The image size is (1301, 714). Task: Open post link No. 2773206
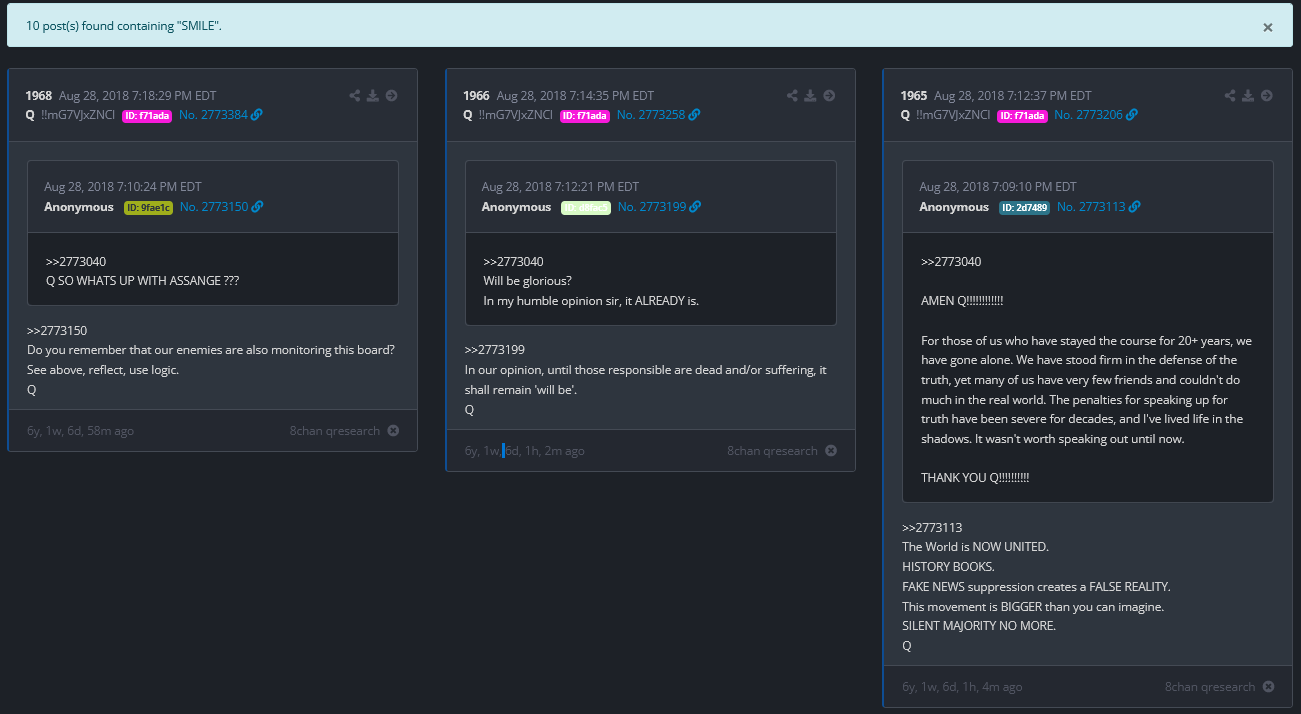[1088, 115]
